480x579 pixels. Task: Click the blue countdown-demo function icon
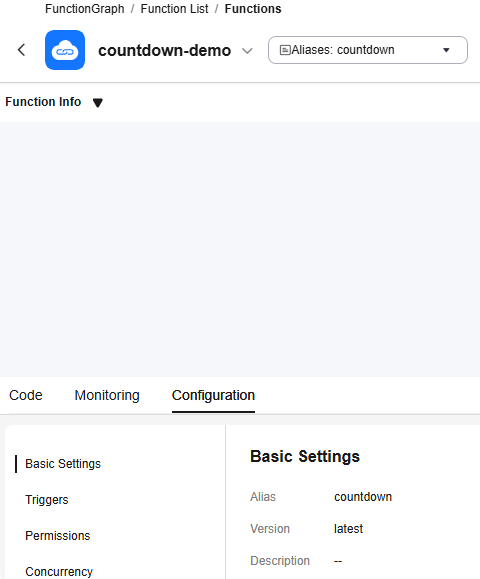[65, 50]
